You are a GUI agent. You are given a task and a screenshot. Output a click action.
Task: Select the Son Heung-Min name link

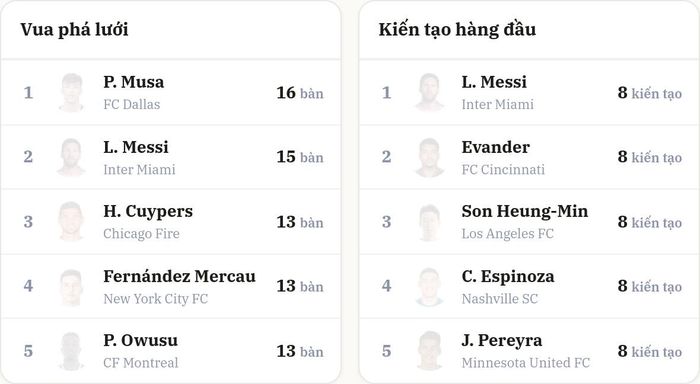coord(525,212)
